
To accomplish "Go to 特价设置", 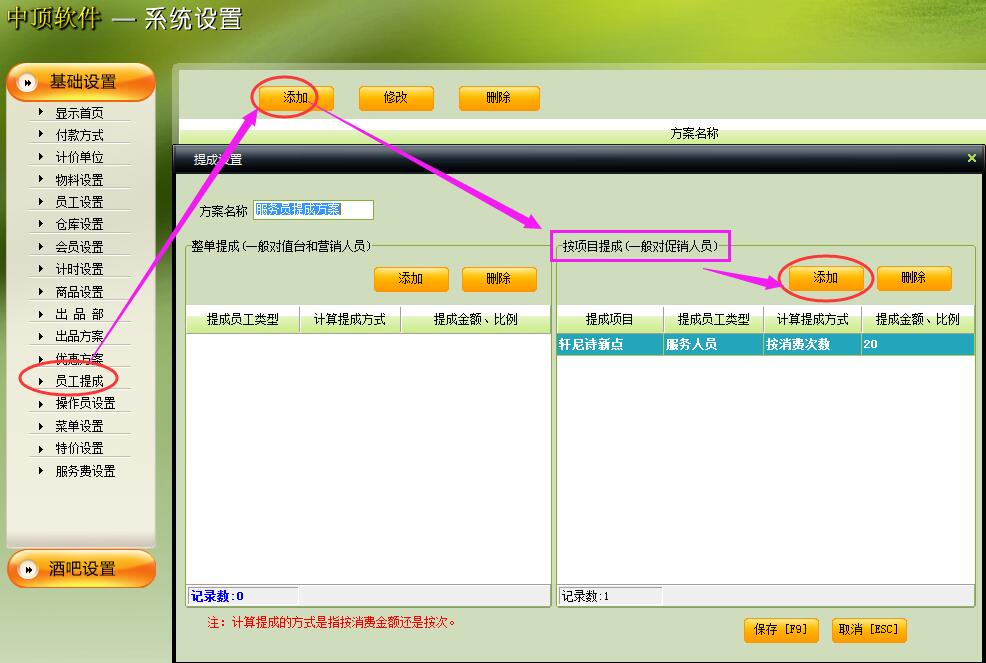I will click(x=79, y=448).
